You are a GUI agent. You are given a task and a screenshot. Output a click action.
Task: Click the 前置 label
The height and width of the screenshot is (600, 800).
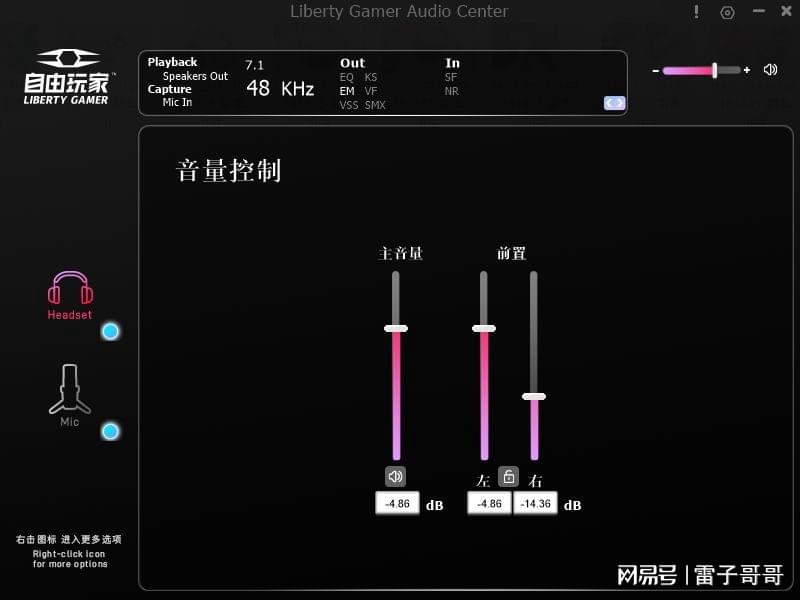tap(511, 253)
